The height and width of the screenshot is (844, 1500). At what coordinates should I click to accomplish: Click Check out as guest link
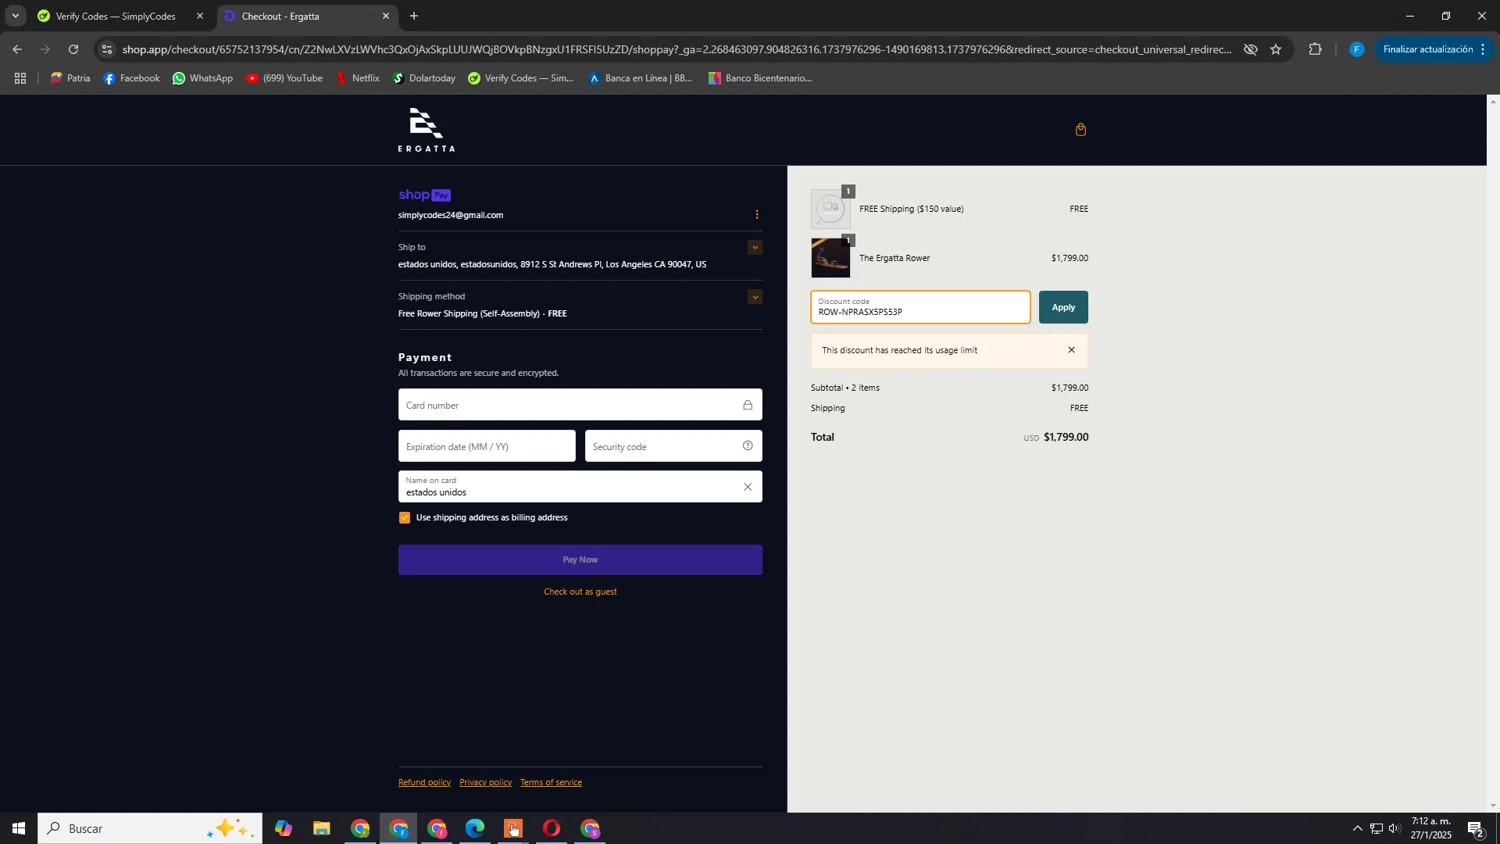coord(580,592)
